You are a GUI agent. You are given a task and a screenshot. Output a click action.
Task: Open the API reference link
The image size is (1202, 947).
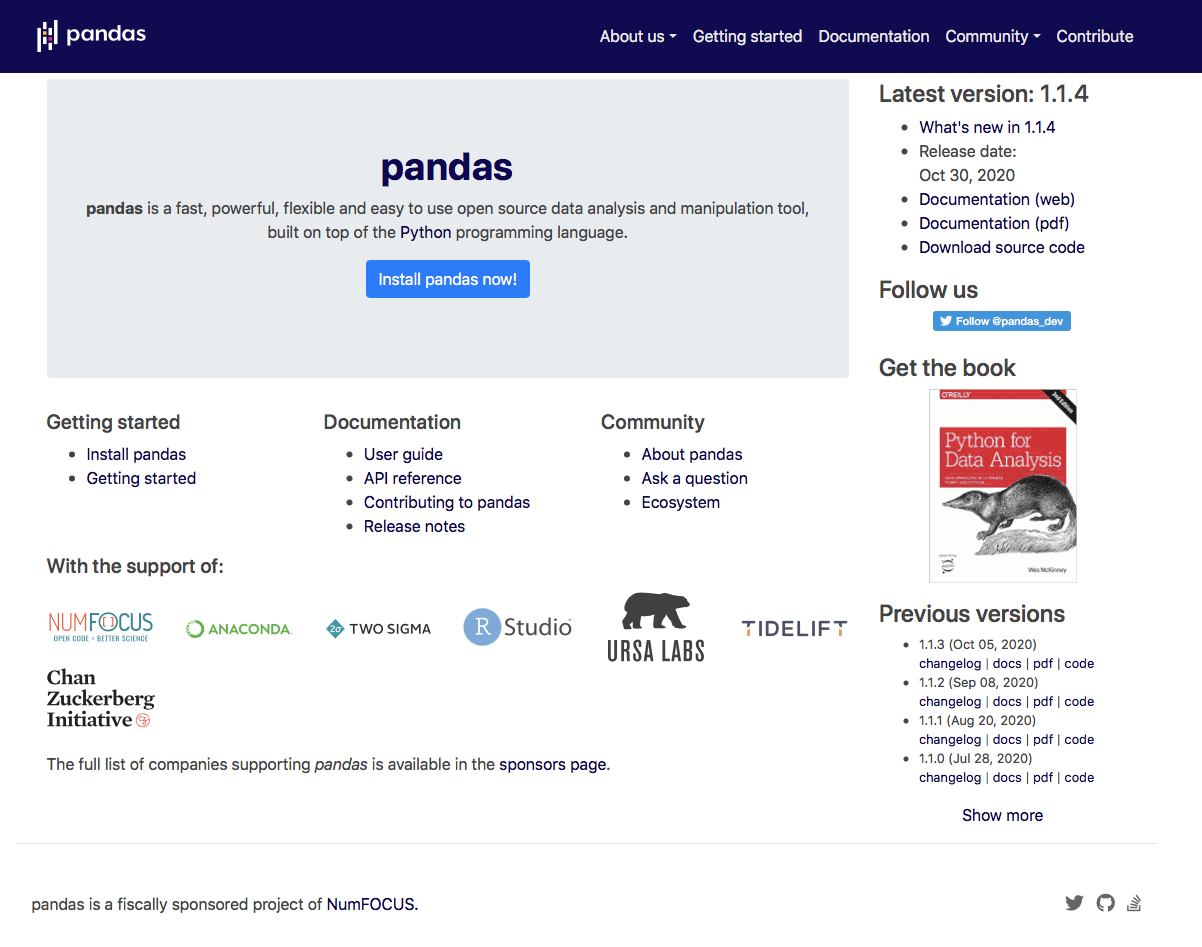[x=413, y=478]
